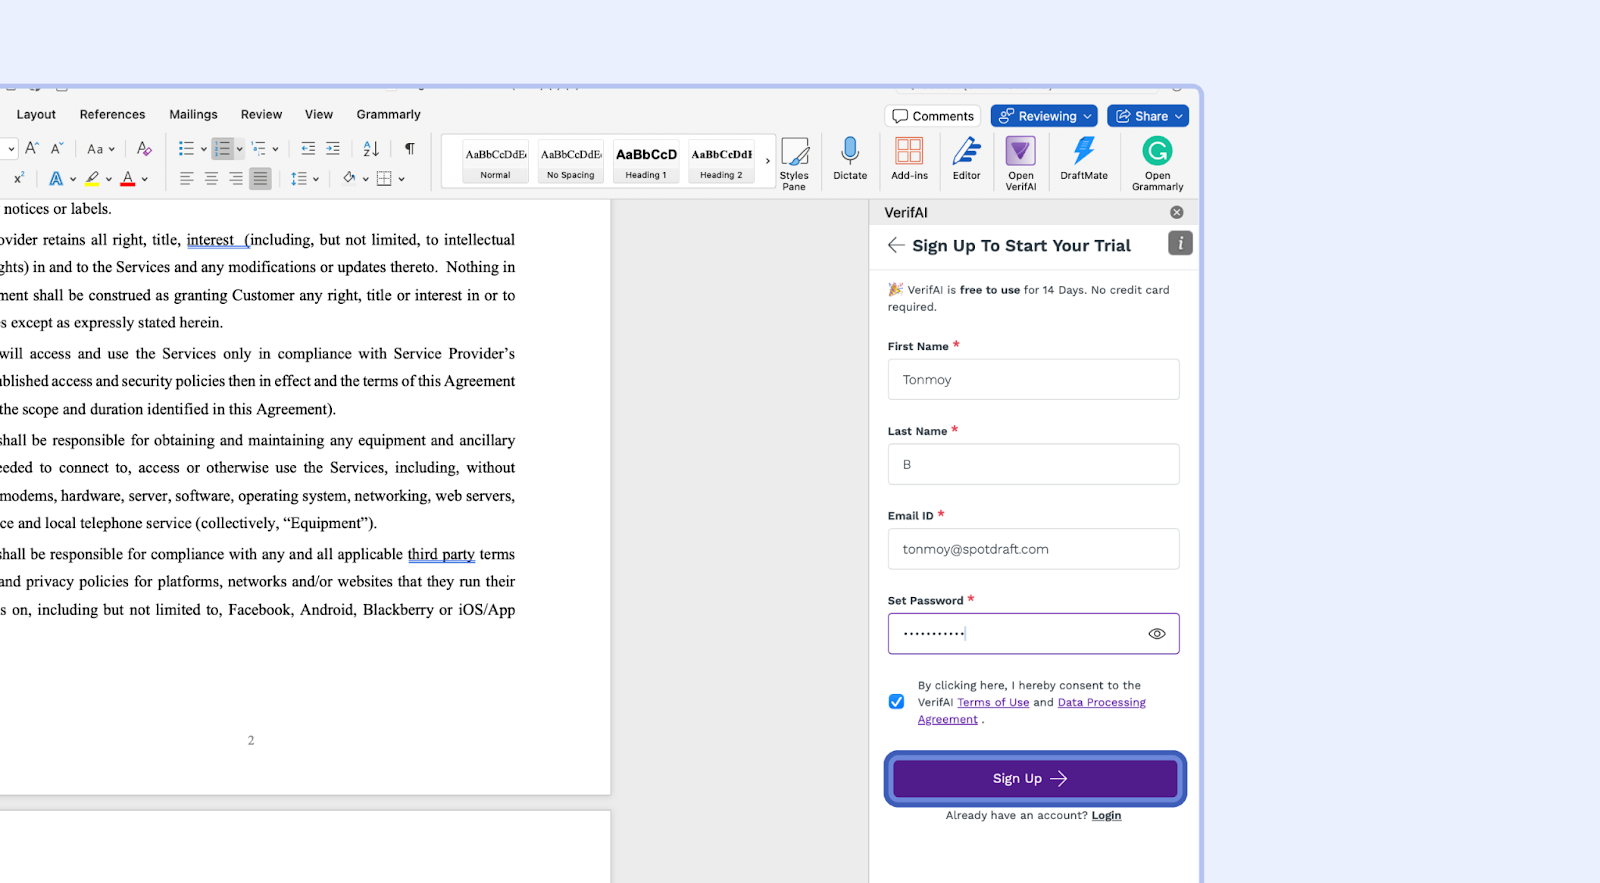1600x883 pixels.
Task: Switch to the References tab
Action: (x=112, y=115)
